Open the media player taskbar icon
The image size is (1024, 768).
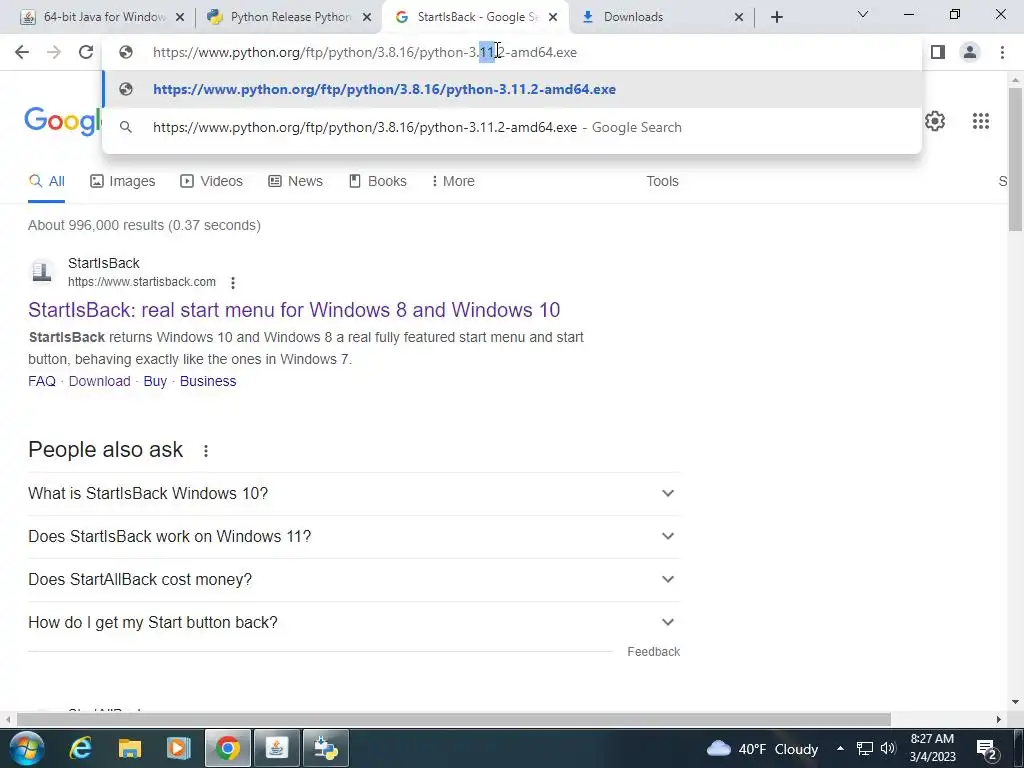178,748
